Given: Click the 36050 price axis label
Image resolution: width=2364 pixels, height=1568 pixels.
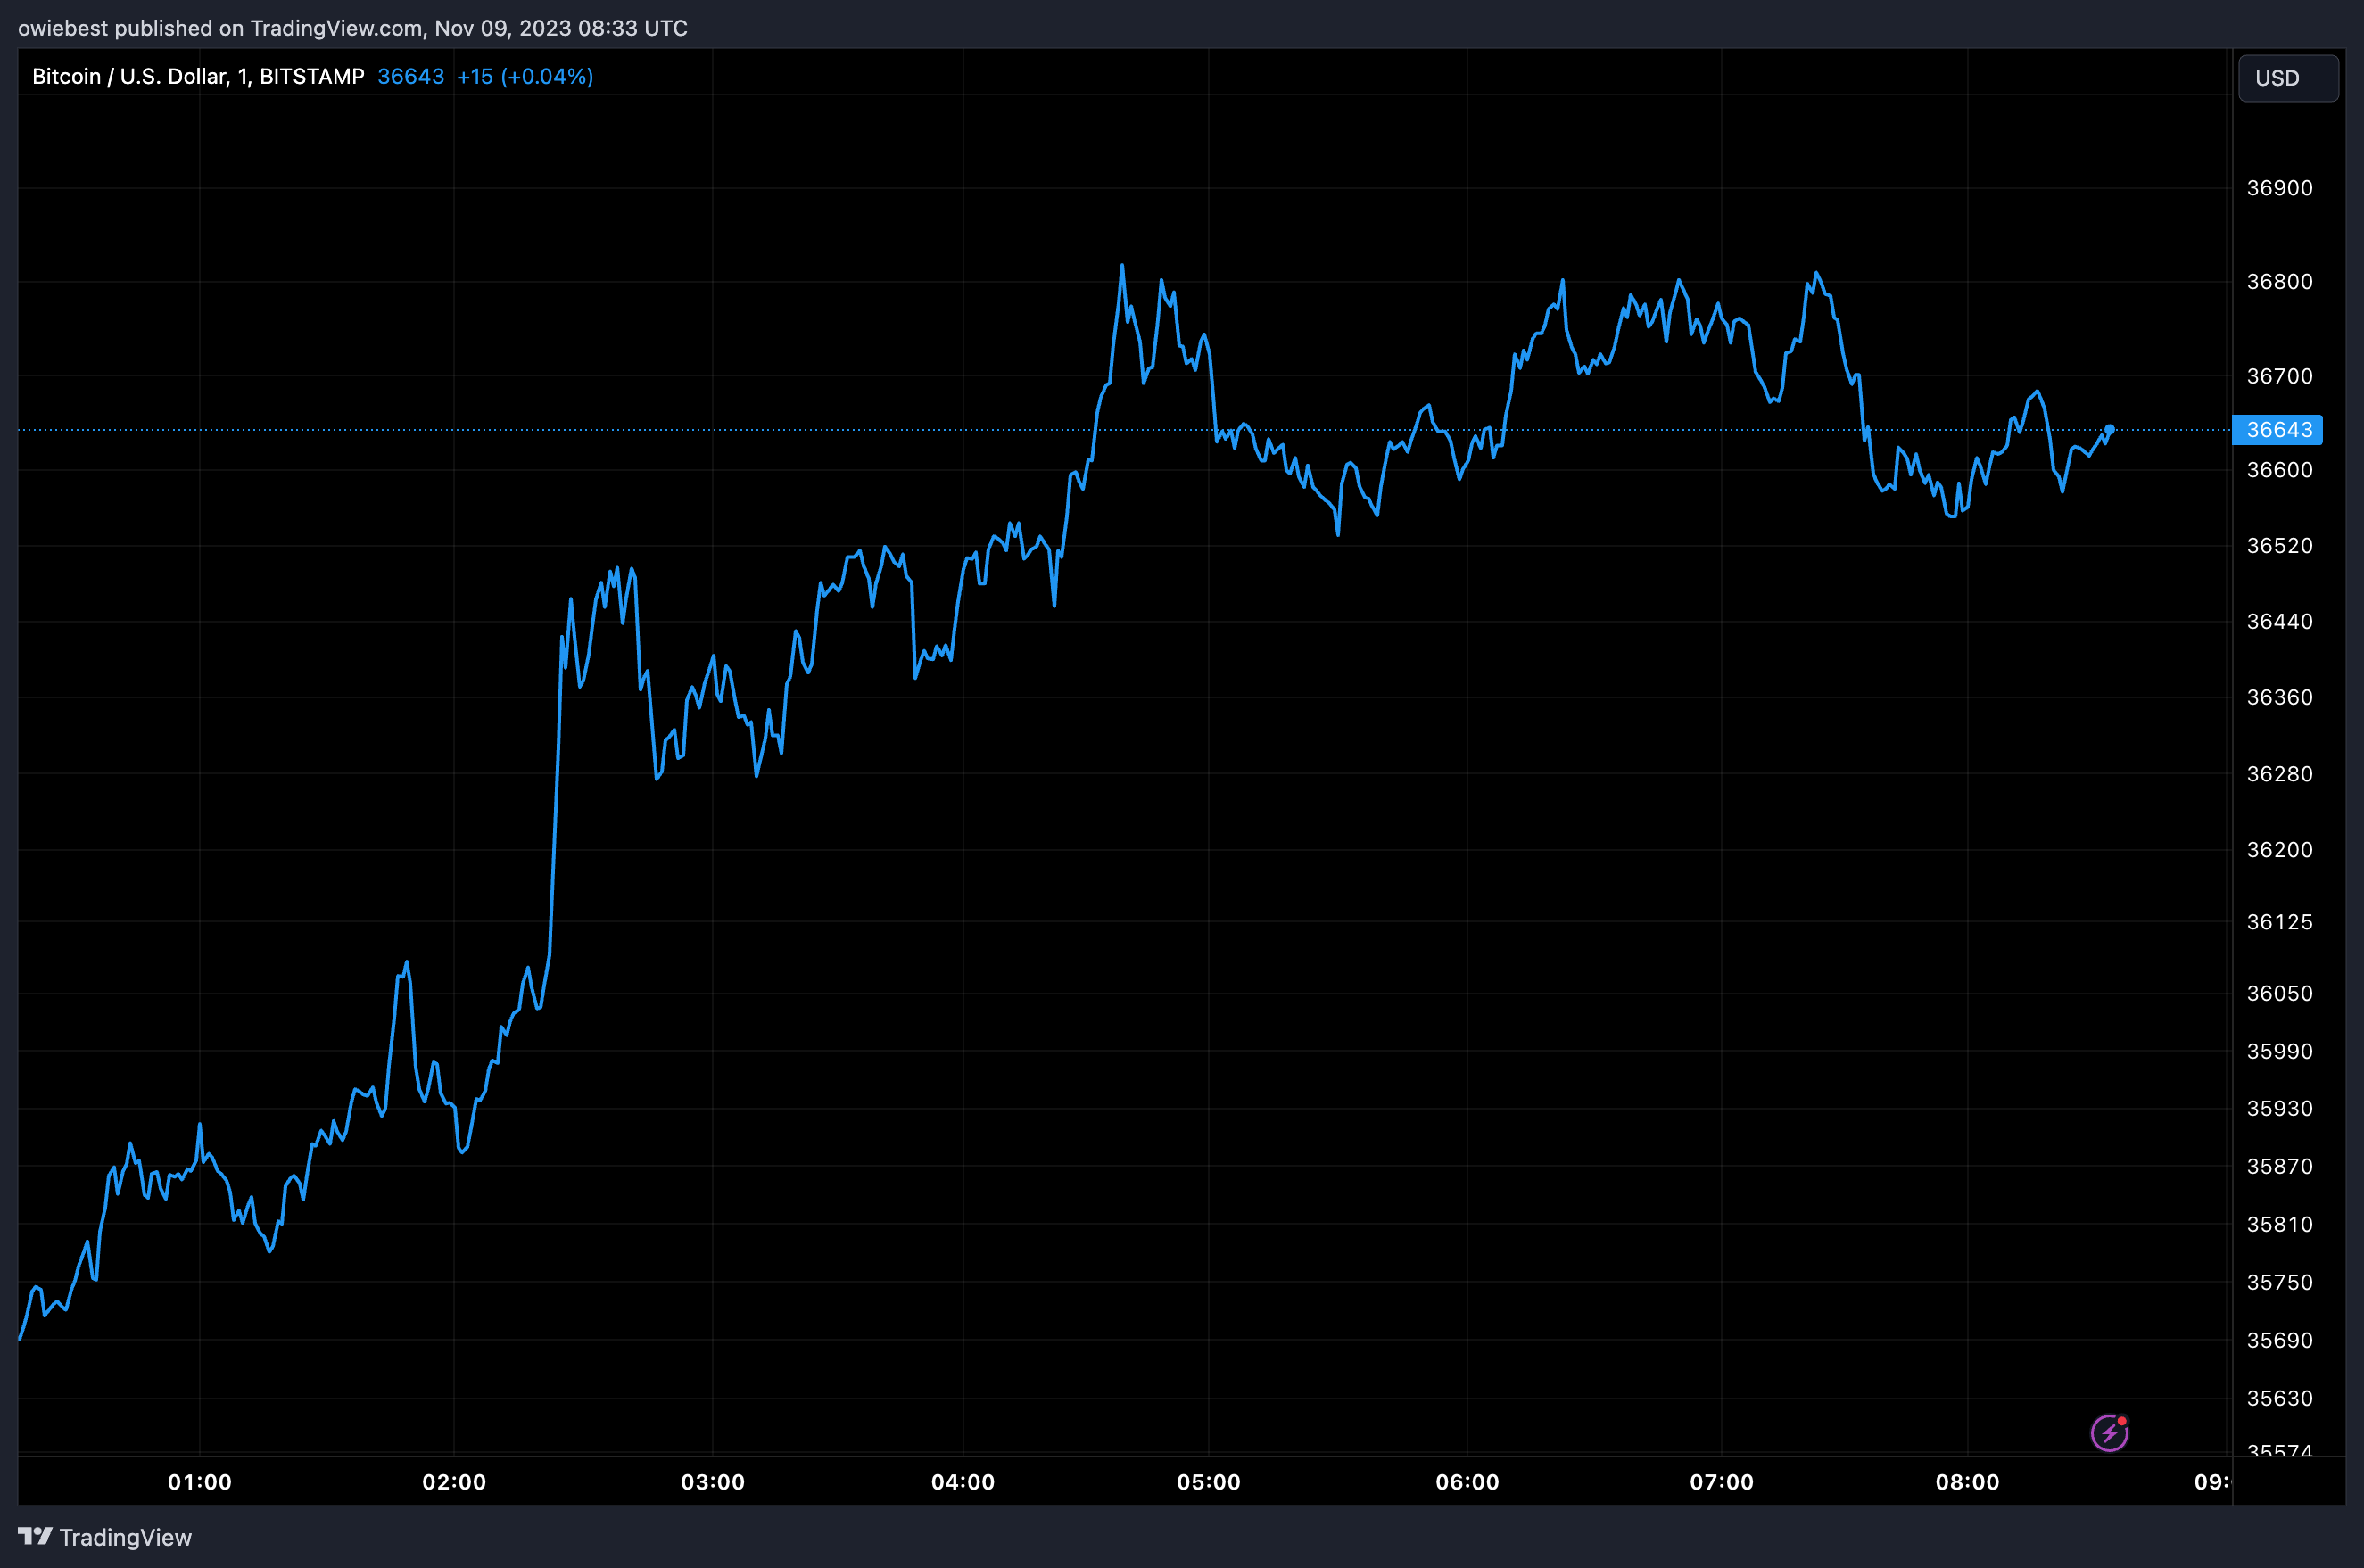Looking at the screenshot, I should (2279, 994).
